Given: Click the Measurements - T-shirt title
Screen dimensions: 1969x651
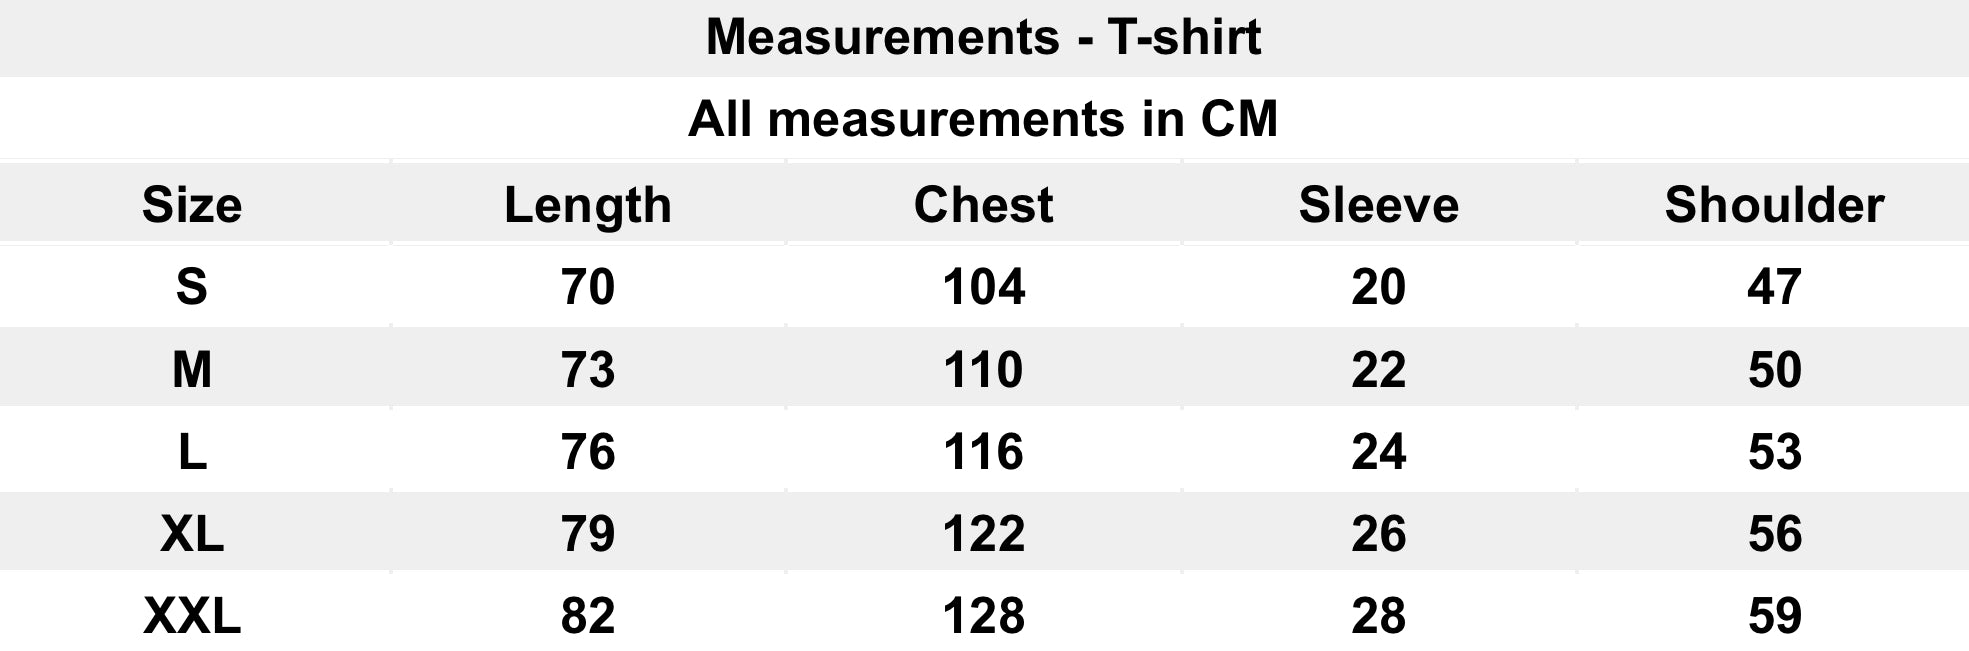Looking at the screenshot, I should tap(983, 37).
